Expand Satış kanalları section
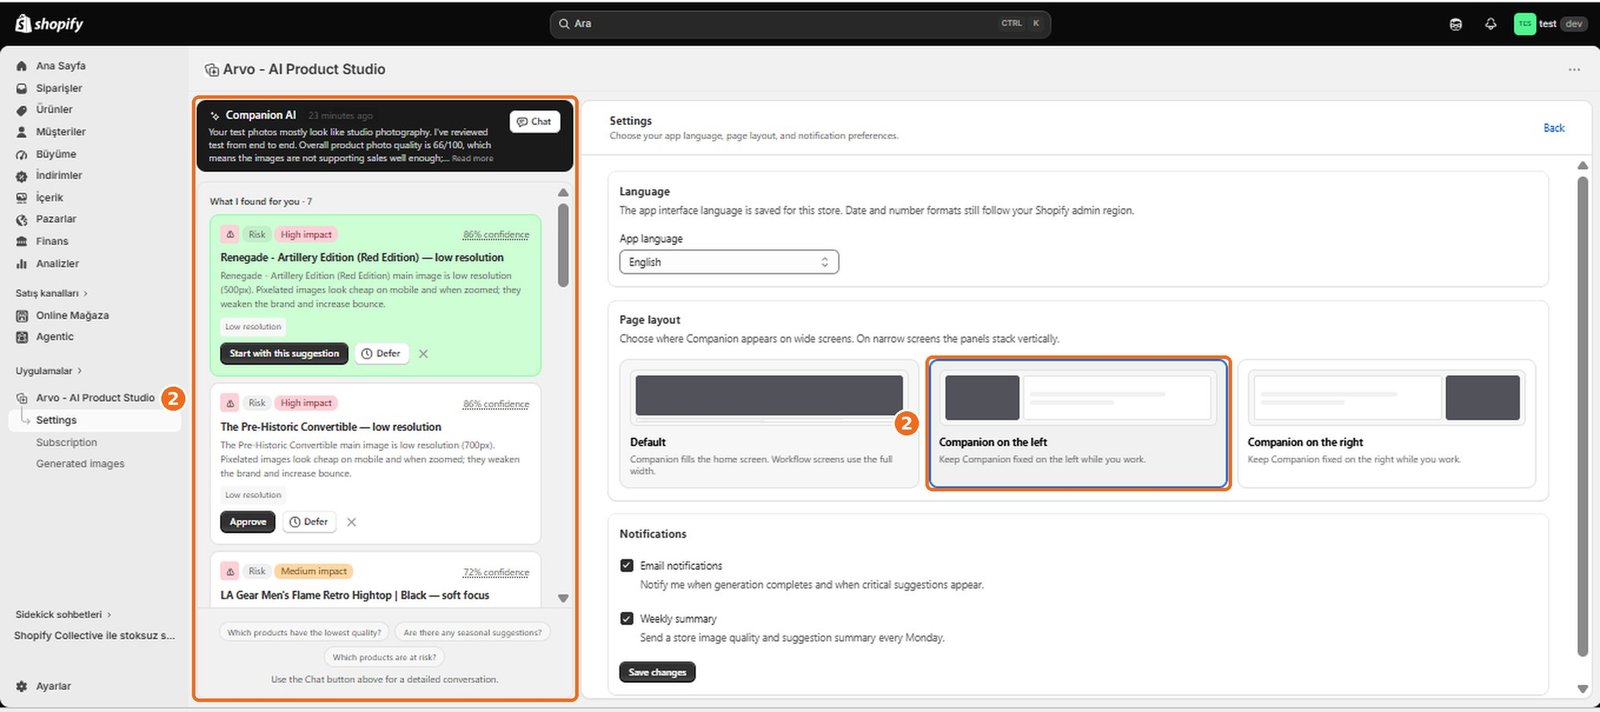The height and width of the screenshot is (712, 1600). point(51,294)
